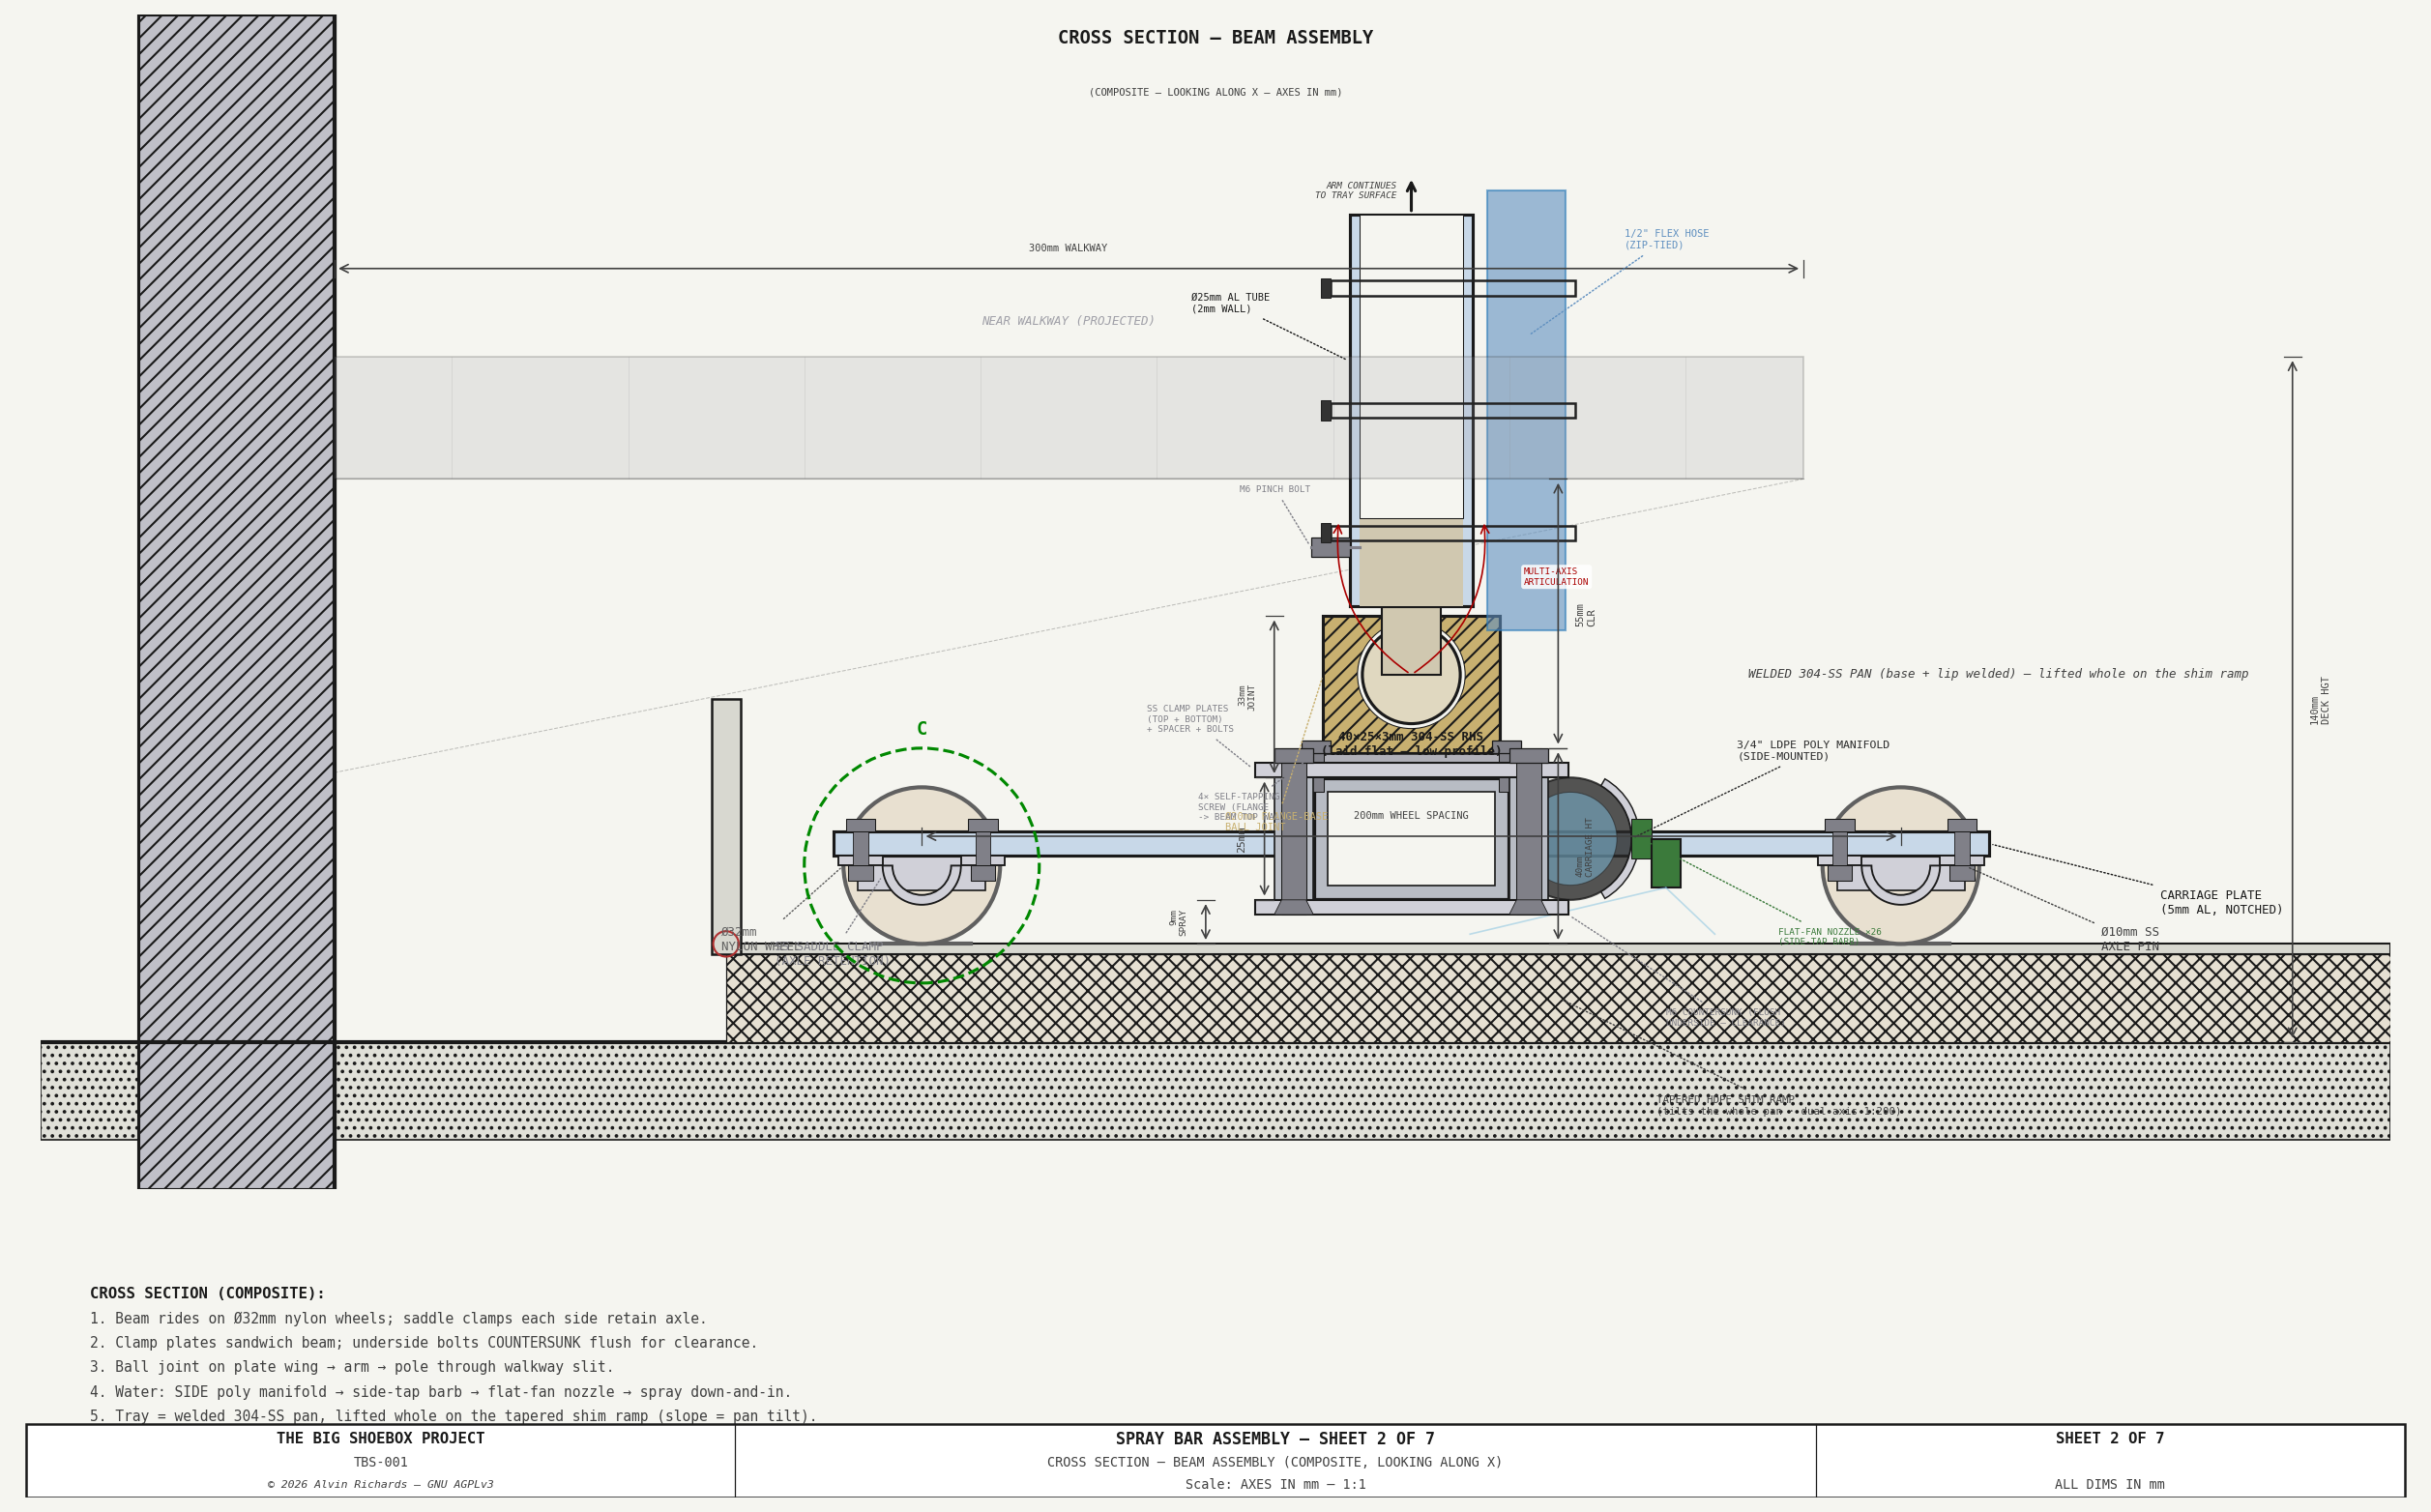Click 'SPRAY BAR ASSEMBLY — SHEET 2 OF 7' heading

[x=1275, y=1439]
